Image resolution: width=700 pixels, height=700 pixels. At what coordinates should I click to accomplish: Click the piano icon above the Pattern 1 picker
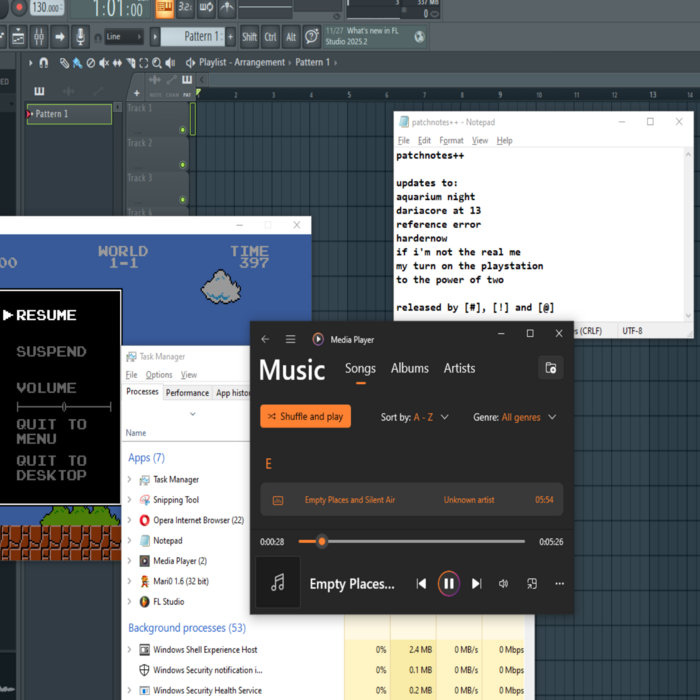[x=39, y=91]
